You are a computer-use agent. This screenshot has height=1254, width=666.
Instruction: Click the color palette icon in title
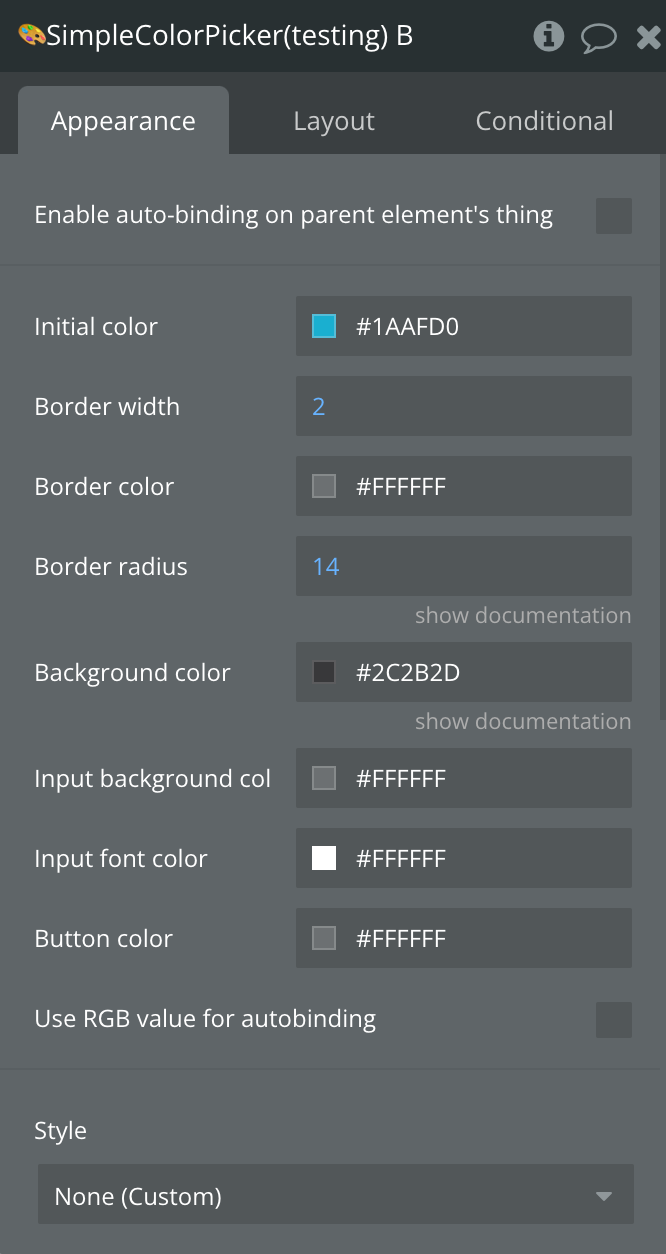pyautogui.click(x=31, y=35)
